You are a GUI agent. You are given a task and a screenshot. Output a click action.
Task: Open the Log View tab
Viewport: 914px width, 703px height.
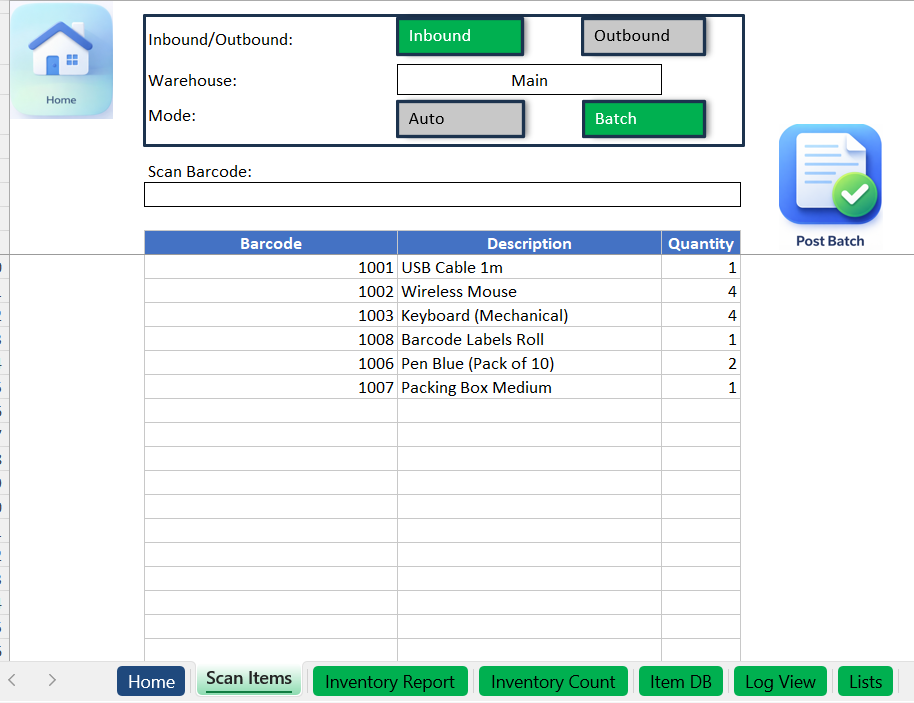click(x=781, y=682)
